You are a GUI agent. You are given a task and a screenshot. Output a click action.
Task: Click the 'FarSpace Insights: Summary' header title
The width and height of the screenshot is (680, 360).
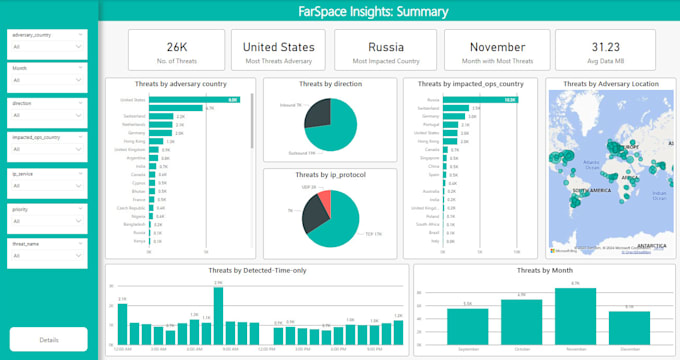[x=373, y=11]
